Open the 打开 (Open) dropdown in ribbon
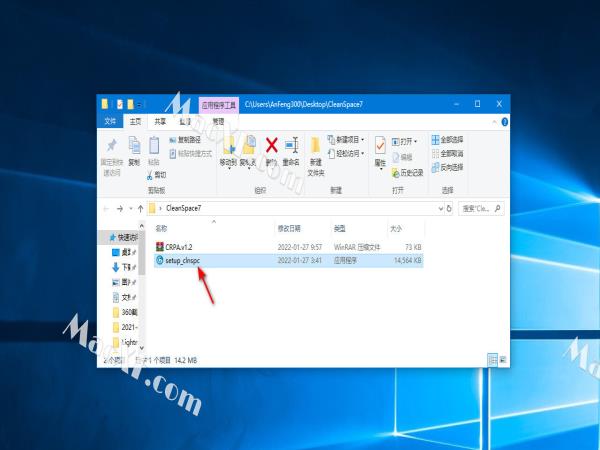600x450 pixels. (404, 142)
